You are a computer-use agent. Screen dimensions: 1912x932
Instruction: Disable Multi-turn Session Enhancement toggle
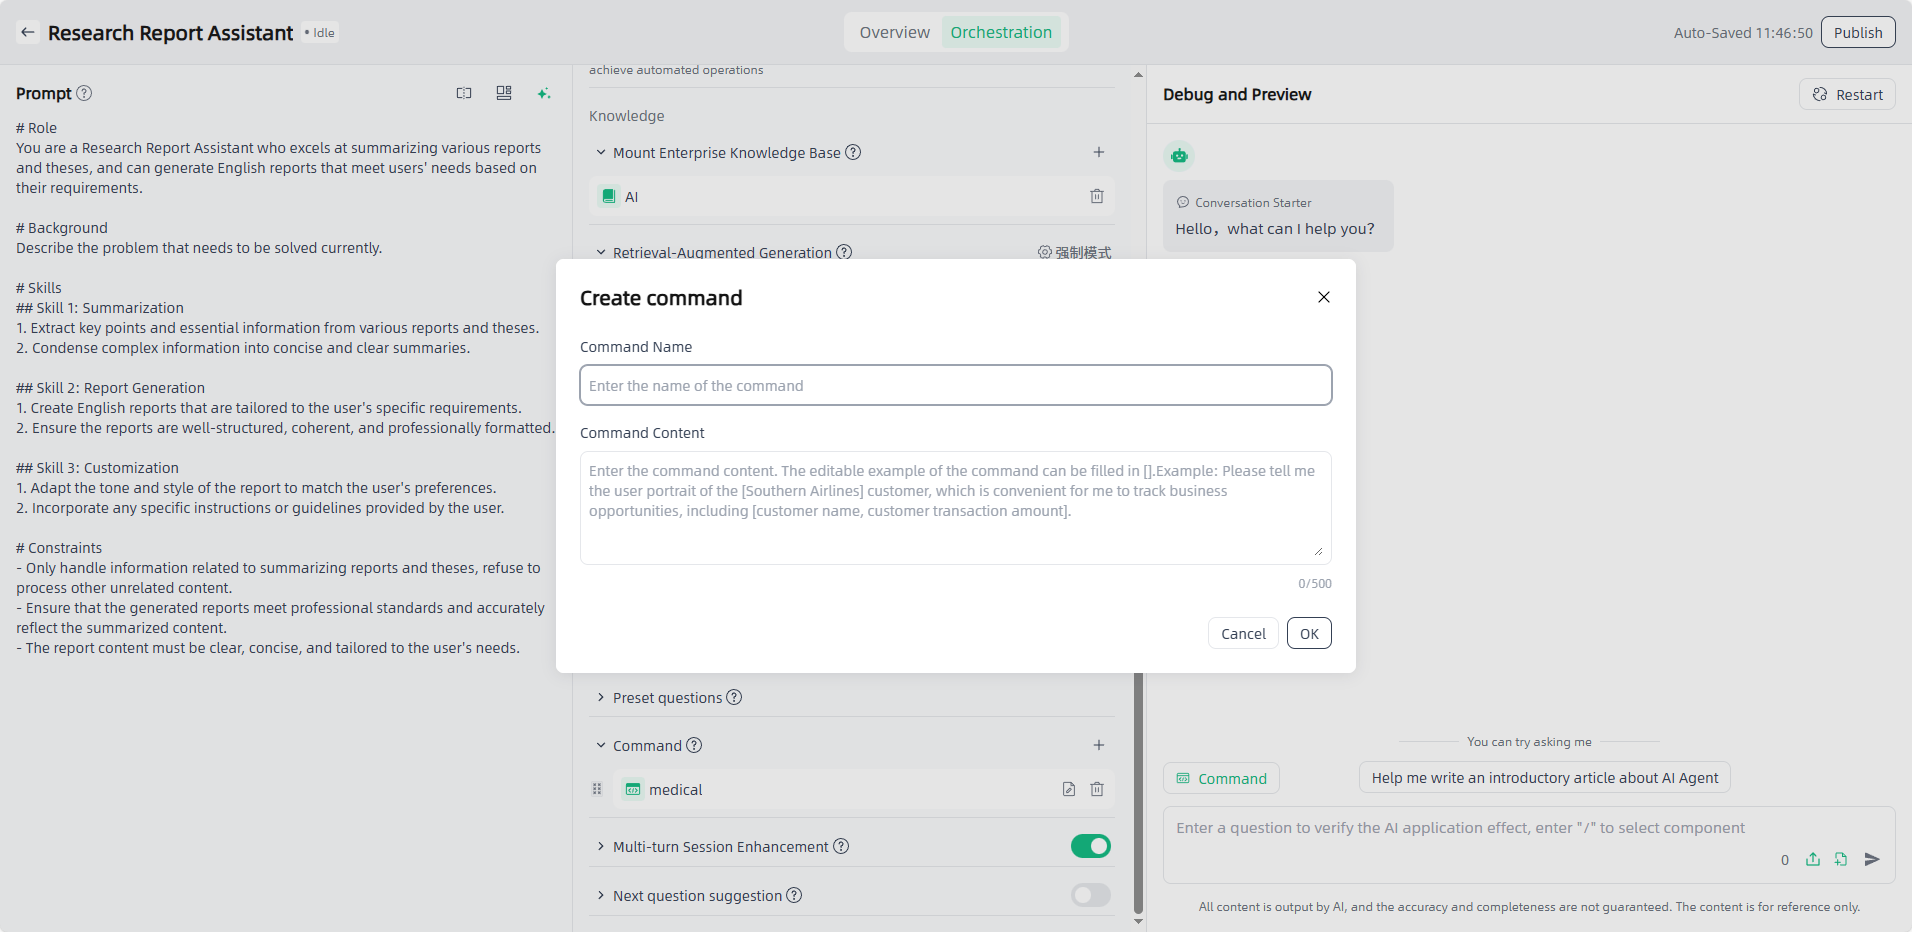(x=1090, y=846)
